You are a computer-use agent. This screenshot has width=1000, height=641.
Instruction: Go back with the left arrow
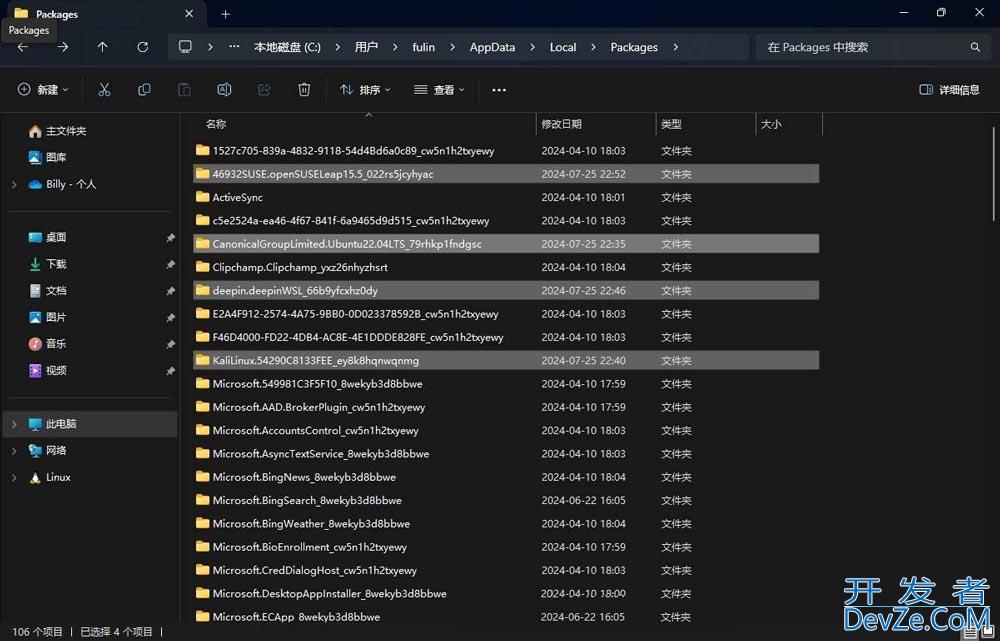tap(23, 47)
